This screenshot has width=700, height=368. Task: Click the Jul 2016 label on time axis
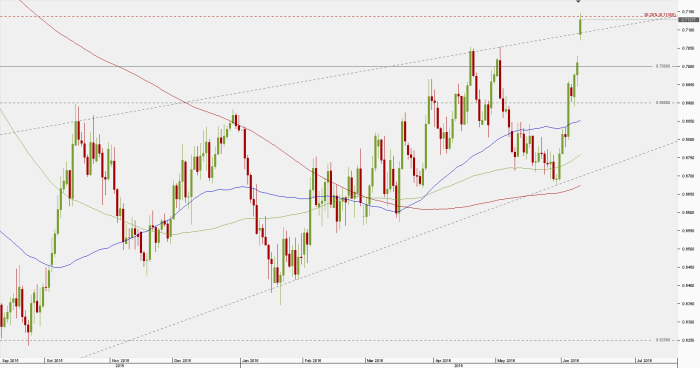[645, 360]
